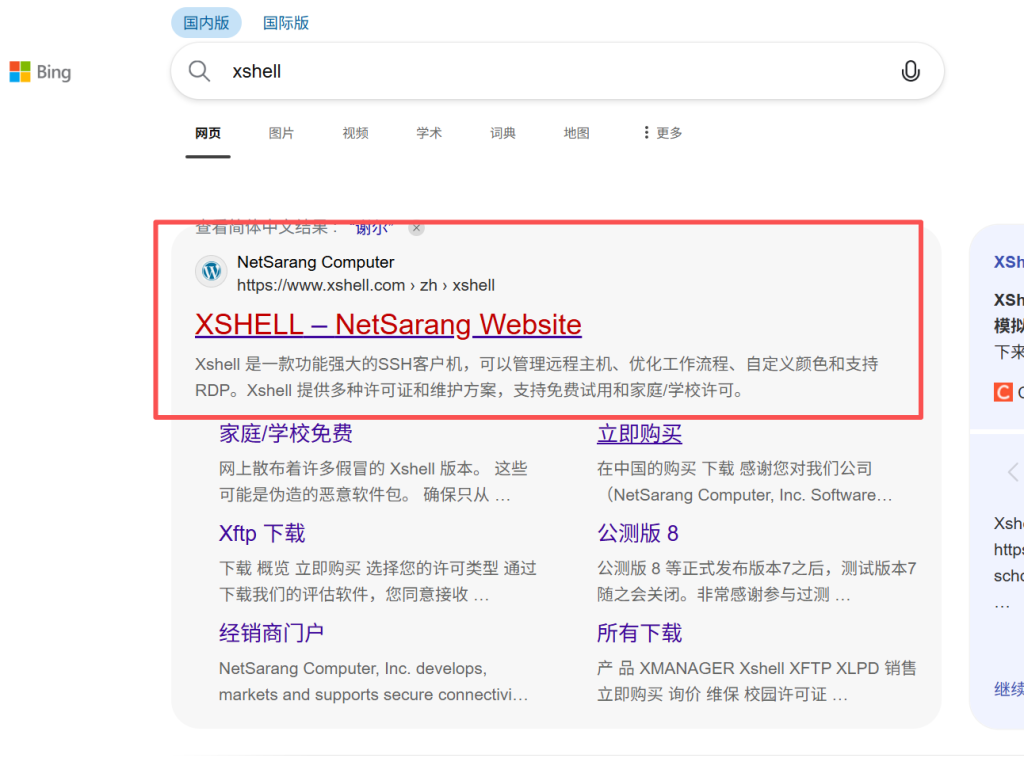
Task: Click the left chevron in side panel
Action: [1012, 473]
